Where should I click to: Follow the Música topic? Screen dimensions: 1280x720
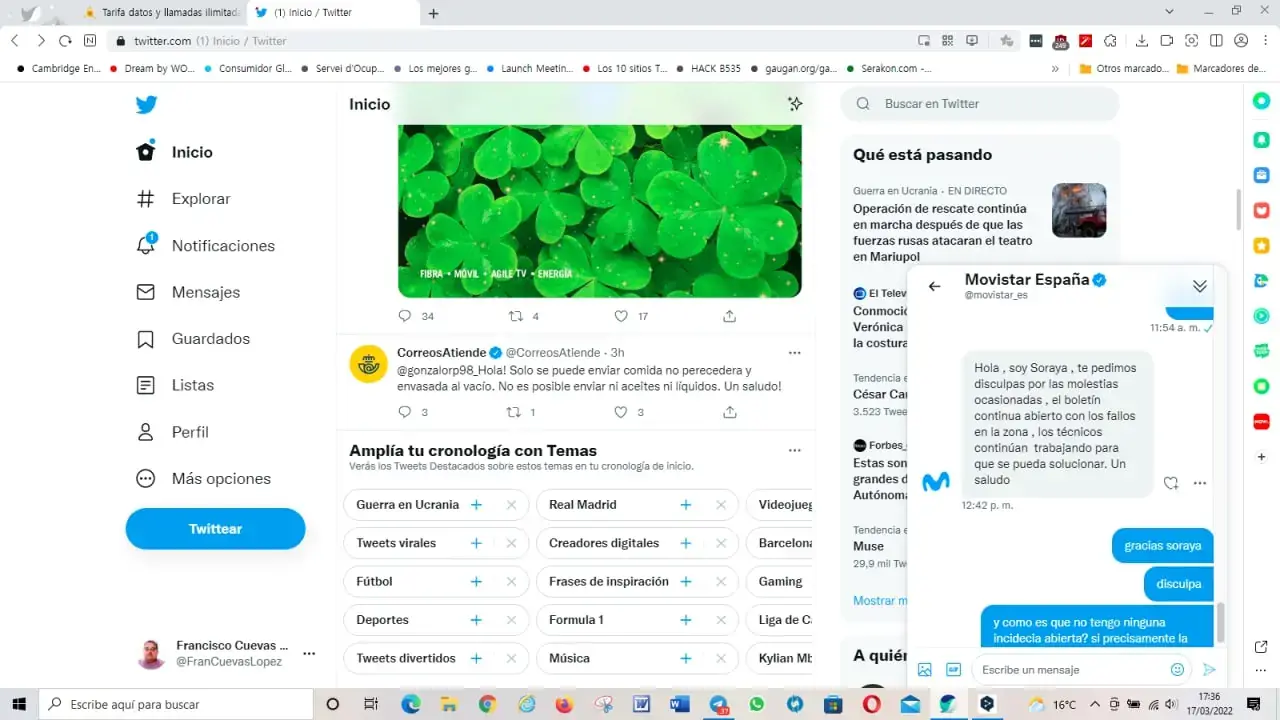[x=686, y=658]
